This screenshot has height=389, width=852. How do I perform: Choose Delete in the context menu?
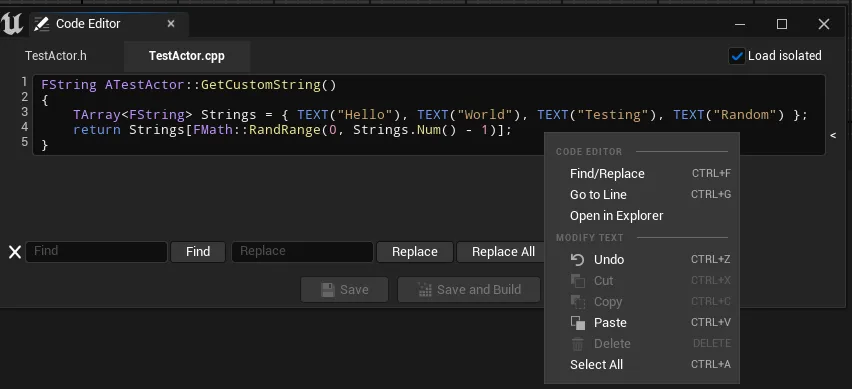point(642,344)
